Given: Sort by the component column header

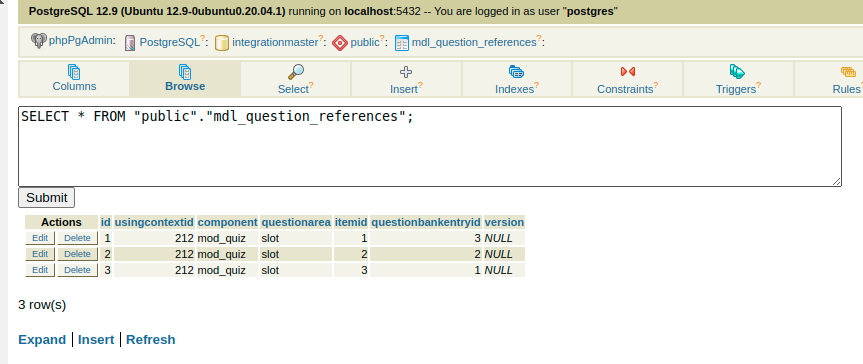Looking at the screenshot, I should pyautogui.click(x=227, y=222).
